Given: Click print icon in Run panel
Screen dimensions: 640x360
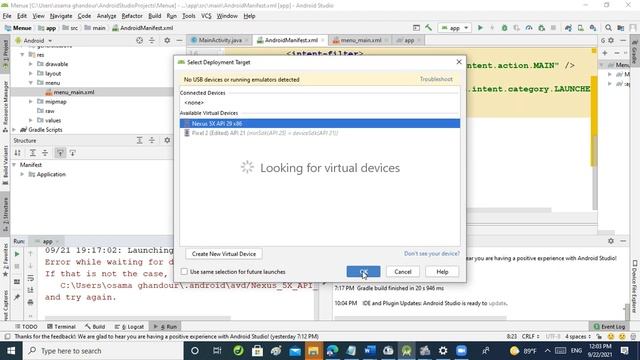Looking at the screenshot, I should pos(31,302).
